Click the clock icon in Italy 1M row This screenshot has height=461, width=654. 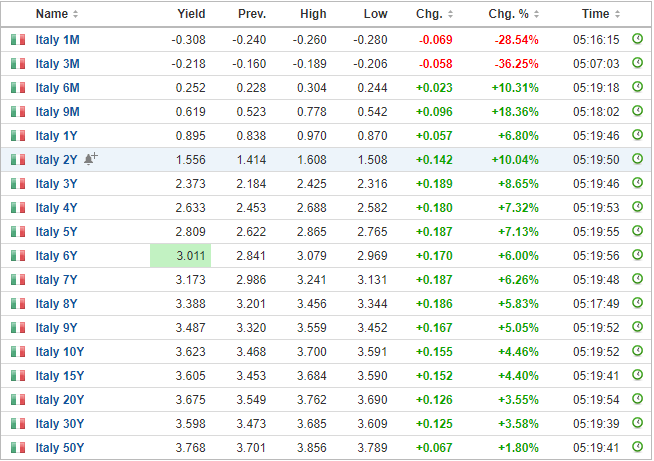[637, 39]
